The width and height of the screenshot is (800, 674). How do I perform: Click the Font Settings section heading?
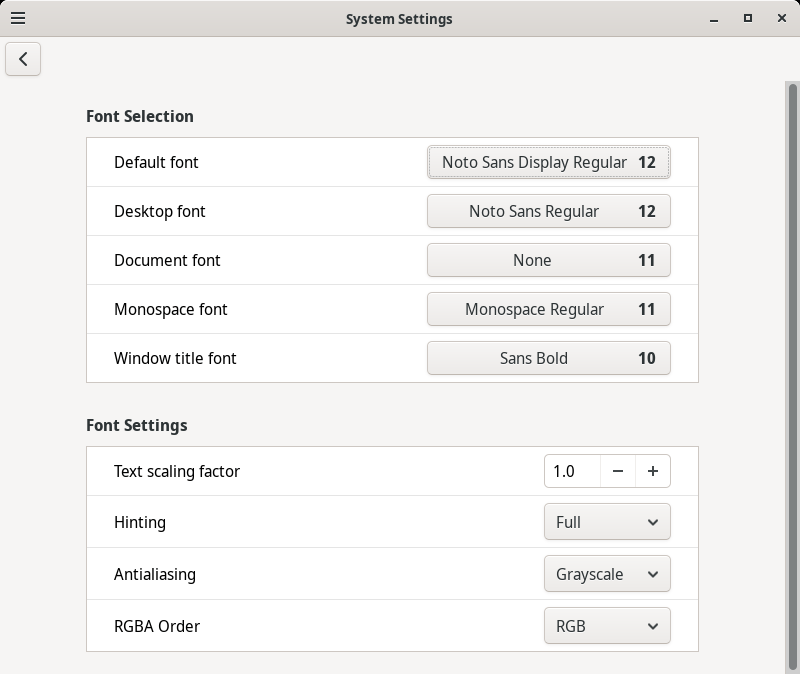(137, 425)
